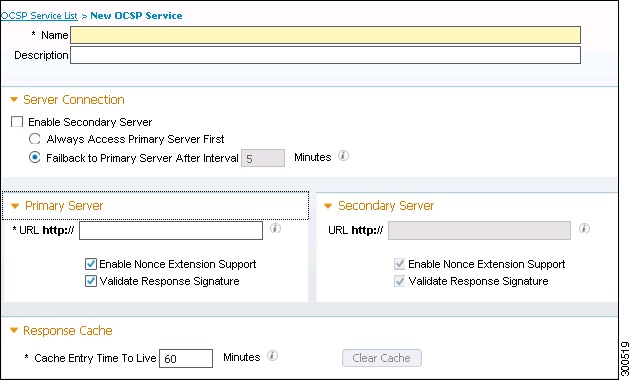
Task: Open the OCSP Service List link
Action: coord(39,16)
